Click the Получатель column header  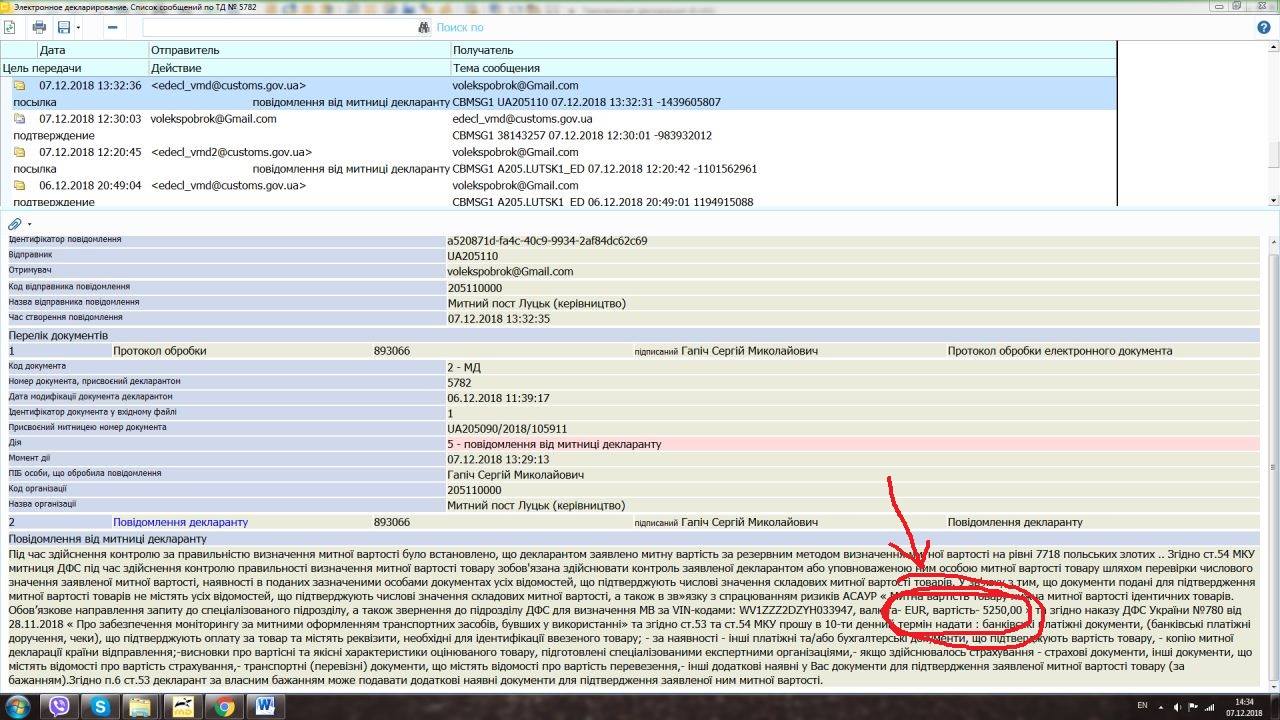[483, 50]
